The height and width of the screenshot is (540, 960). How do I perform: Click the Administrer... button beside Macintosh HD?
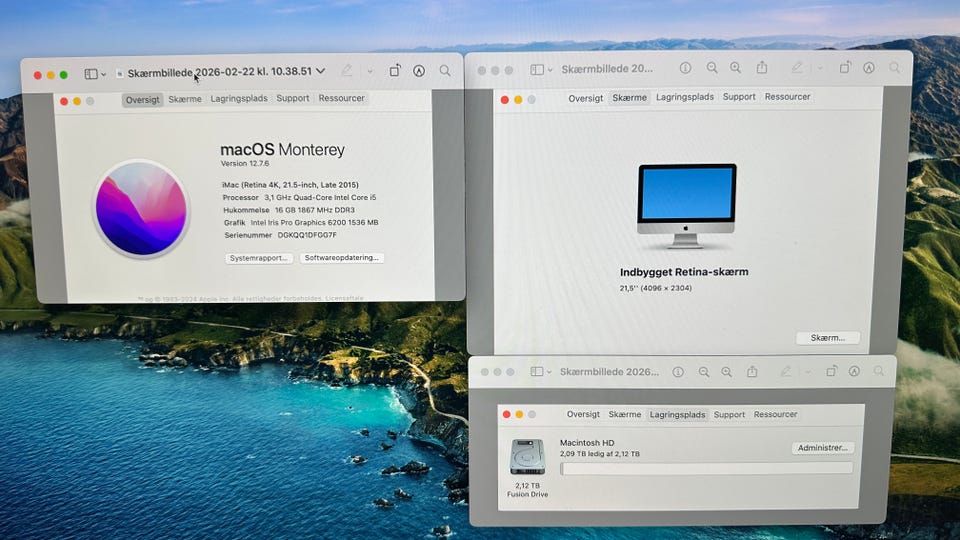click(x=822, y=448)
